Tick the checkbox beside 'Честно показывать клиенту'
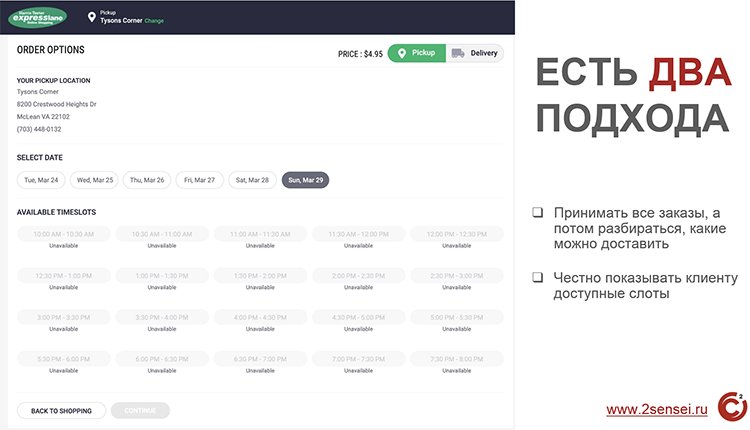The height and width of the screenshot is (430, 750). (538, 277)
